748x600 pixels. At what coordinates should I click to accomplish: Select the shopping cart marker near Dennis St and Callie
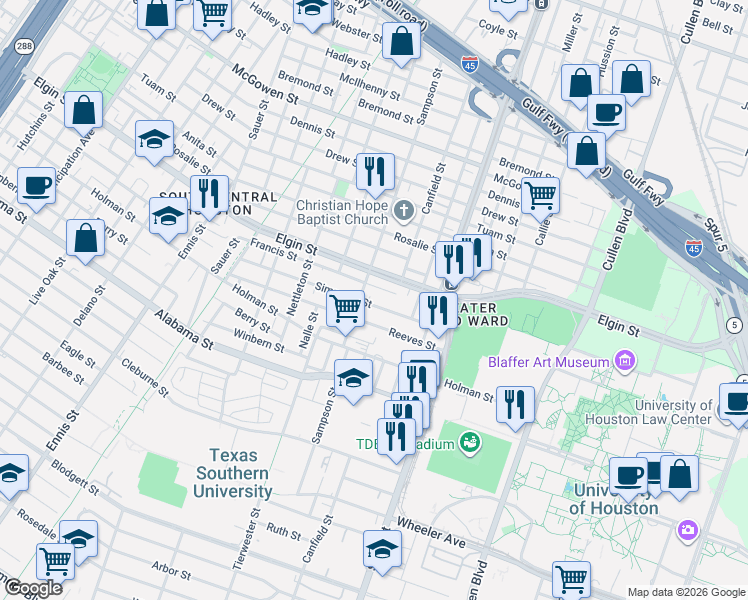pos(540,199)
